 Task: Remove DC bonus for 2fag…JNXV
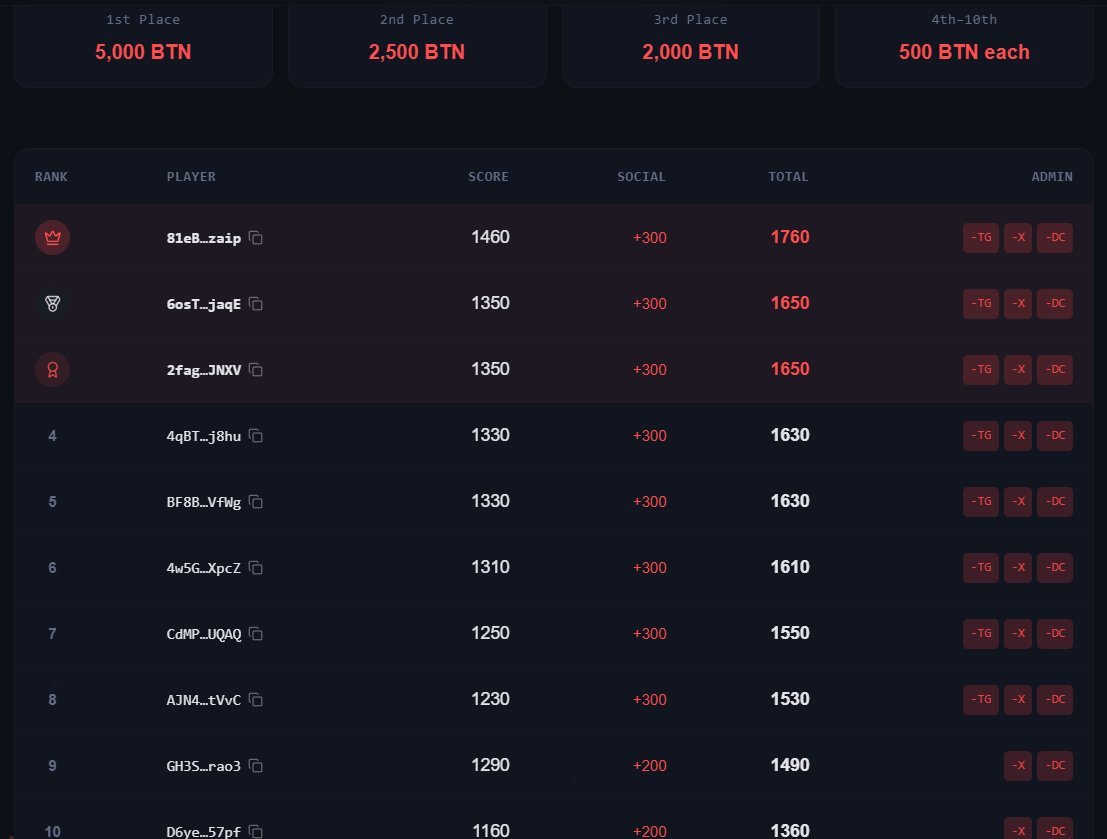[1055, 370]
